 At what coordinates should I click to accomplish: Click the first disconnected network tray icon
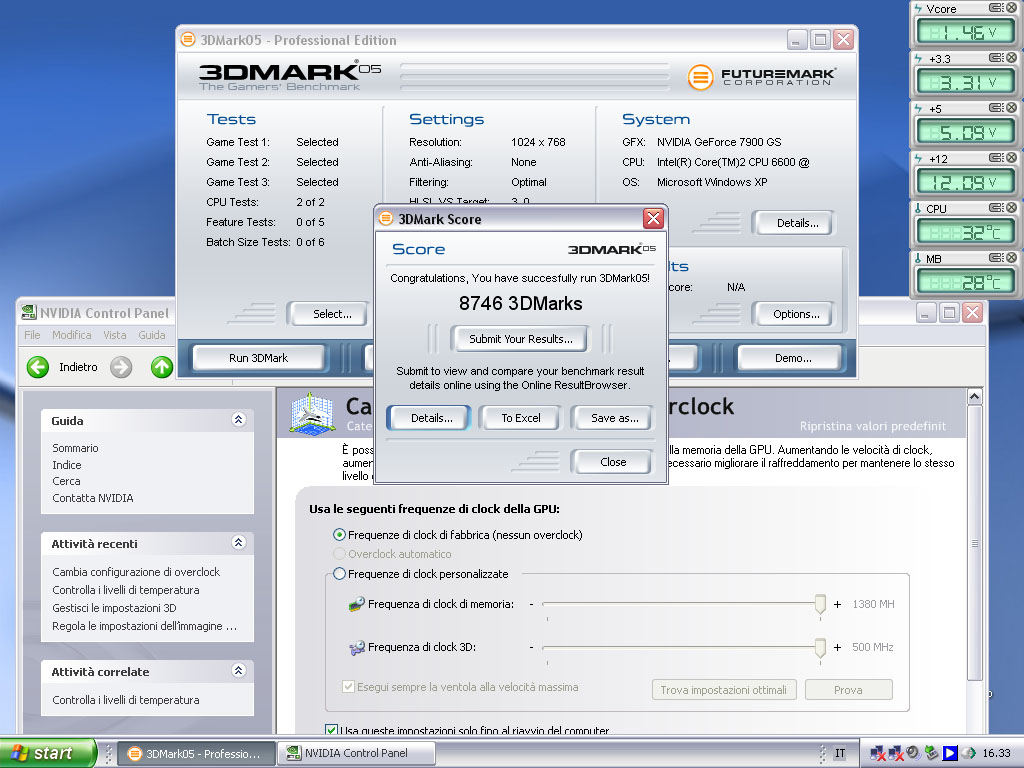click(x=877, y=754)
